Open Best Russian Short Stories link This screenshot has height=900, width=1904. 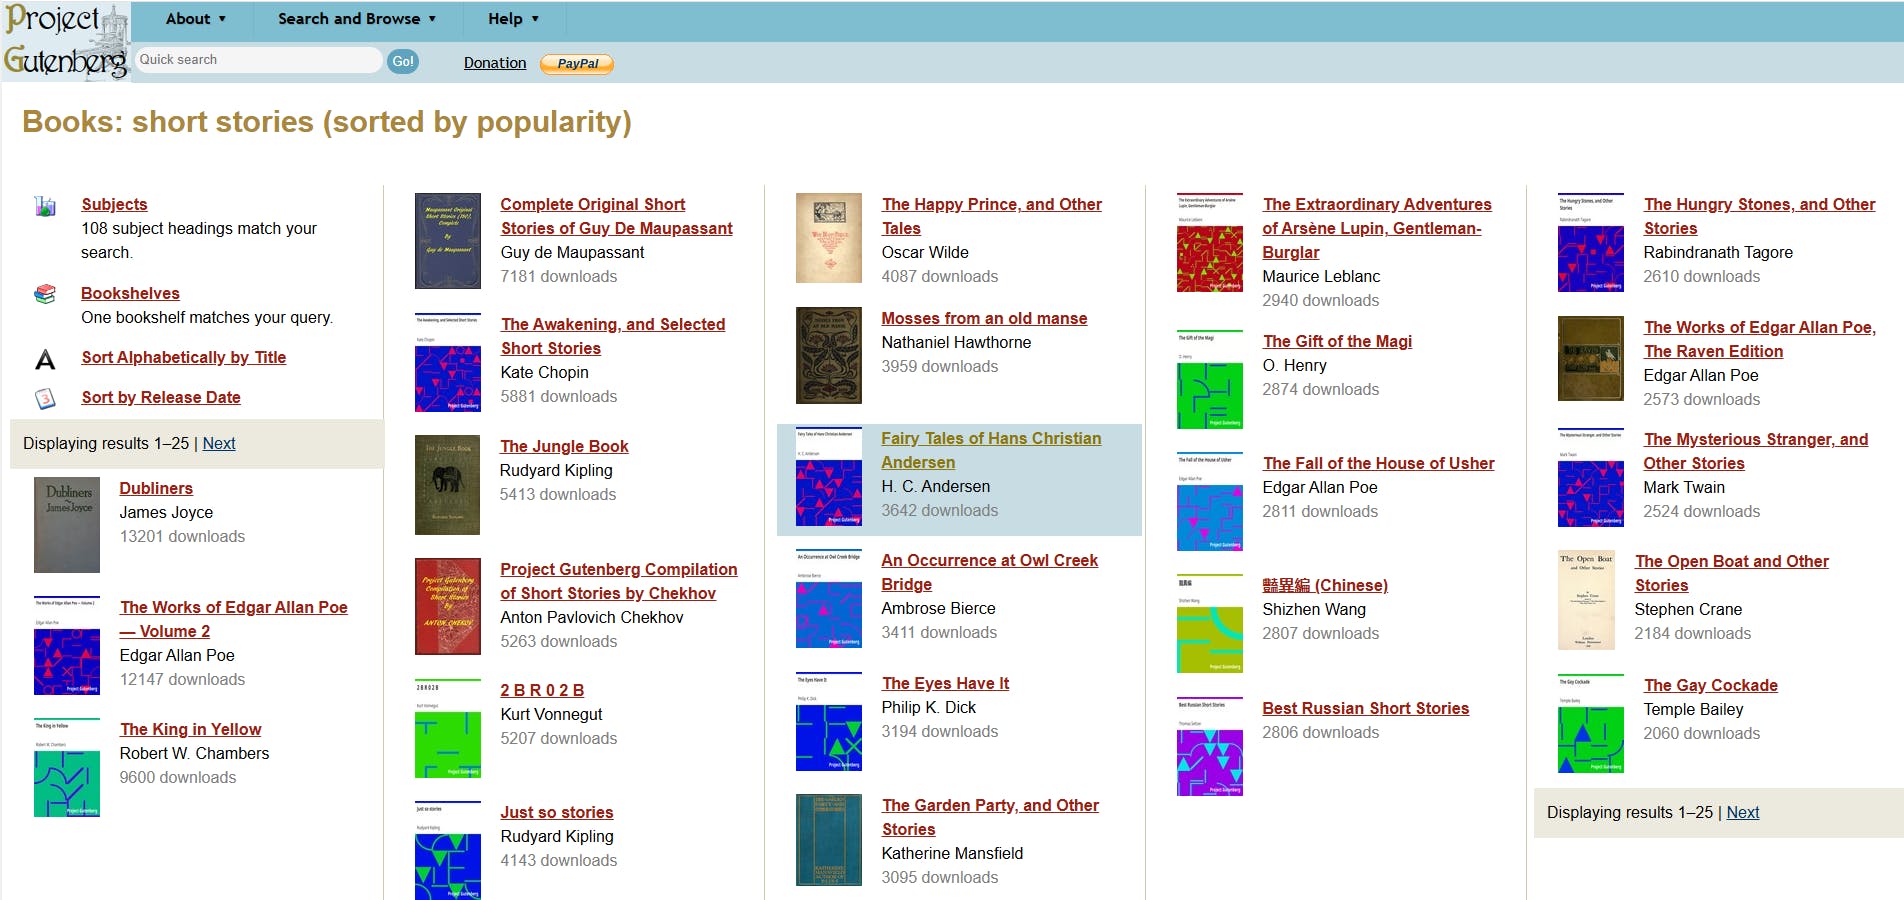[x=1365, y=708]
